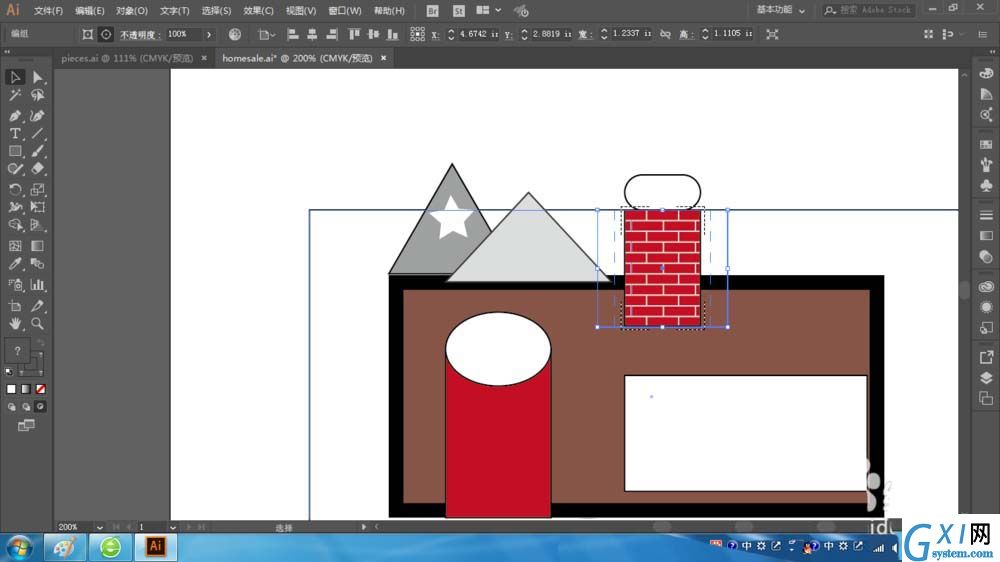Select the Width/Warp tool

(15, 207)
